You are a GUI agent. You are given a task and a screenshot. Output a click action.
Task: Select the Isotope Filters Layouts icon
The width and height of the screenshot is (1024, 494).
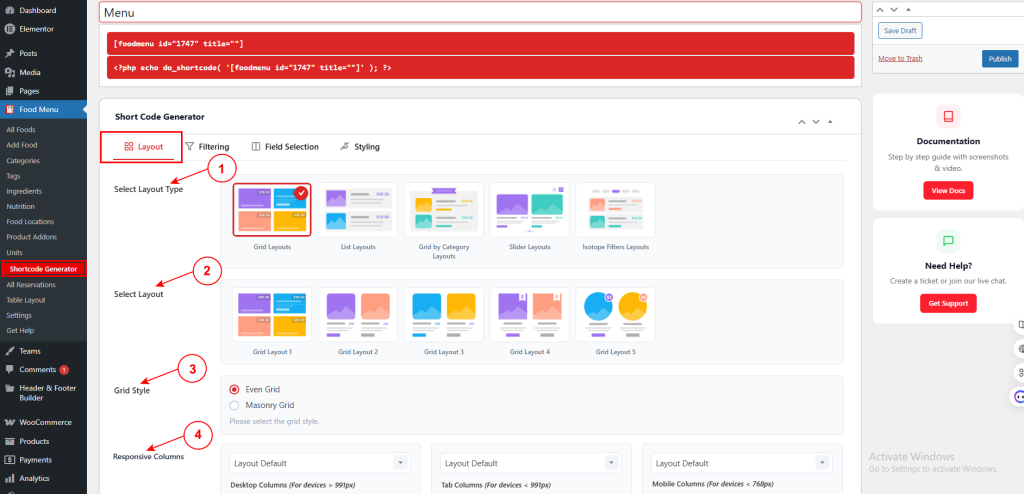coord(615,210)
